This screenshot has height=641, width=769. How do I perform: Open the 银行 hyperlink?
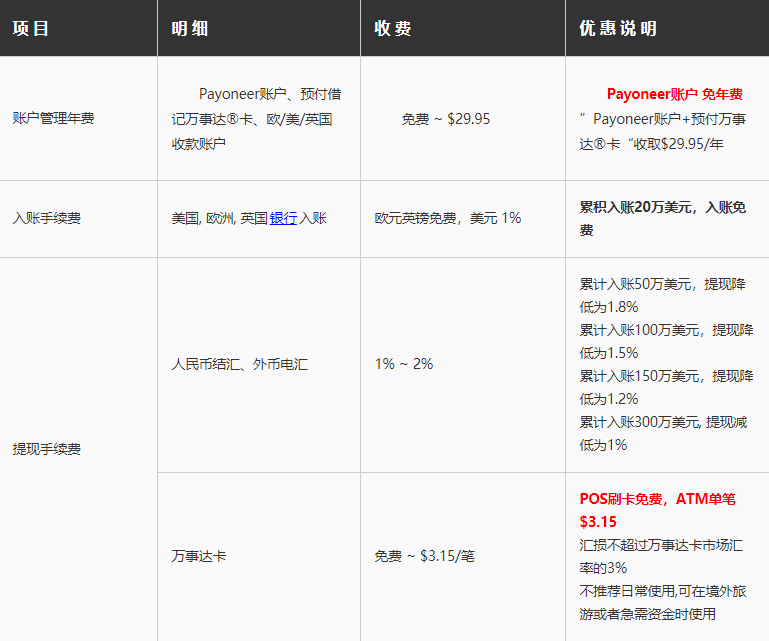pos(283,218)
